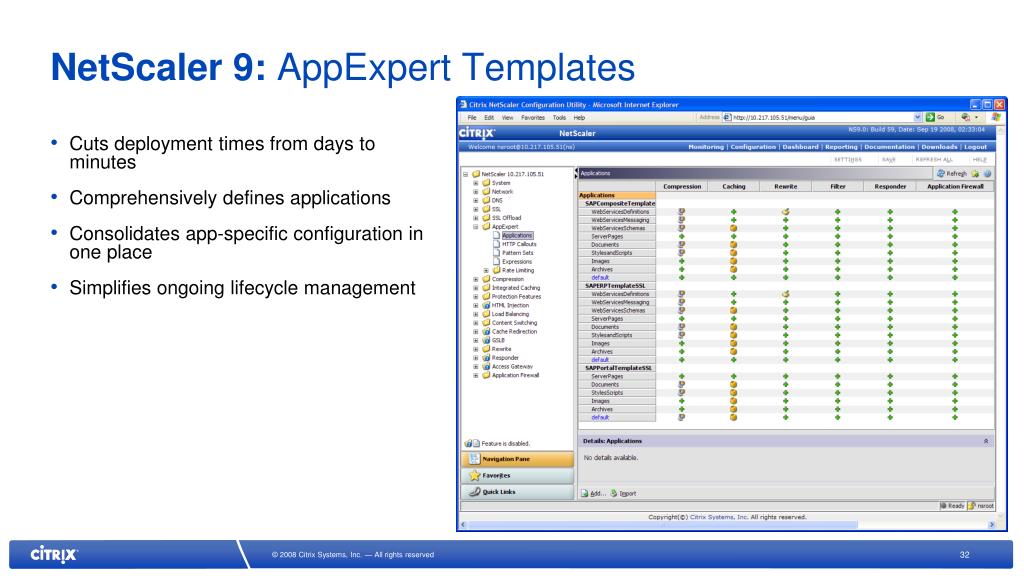
Task: Open the Help menu in IE
Action: coord(579,118)
